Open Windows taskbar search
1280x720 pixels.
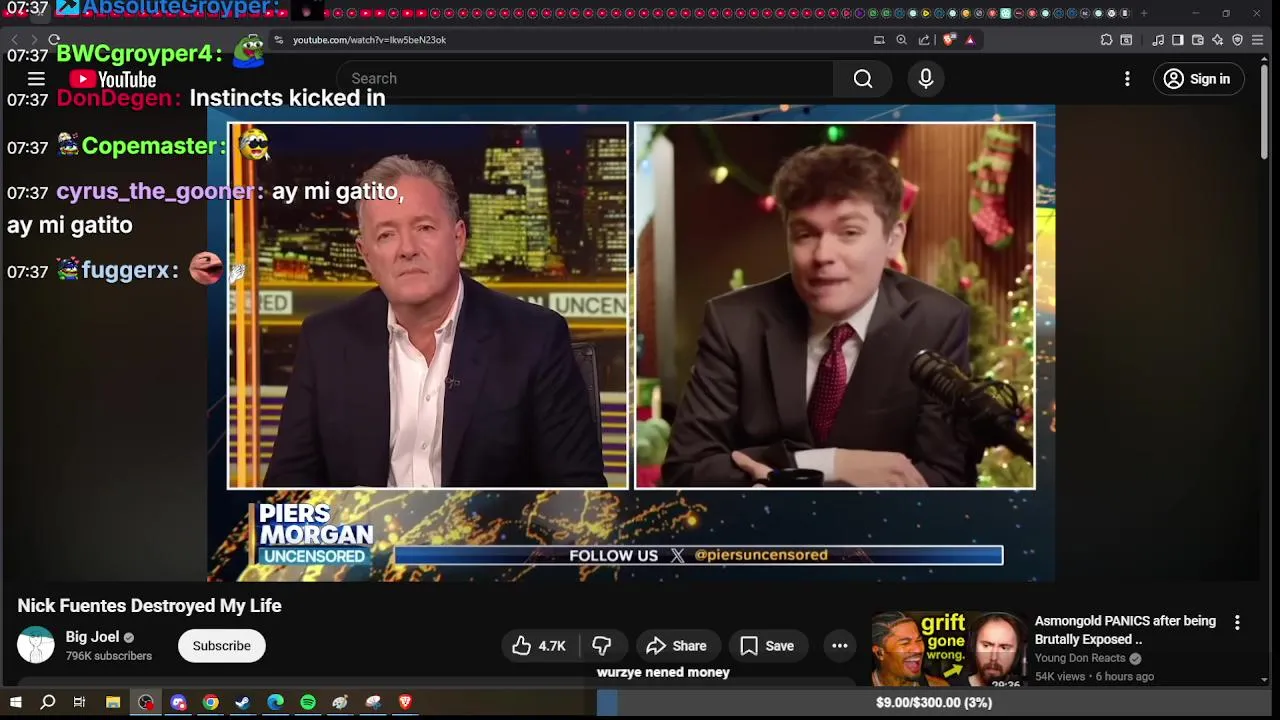(x=47, y=703)
